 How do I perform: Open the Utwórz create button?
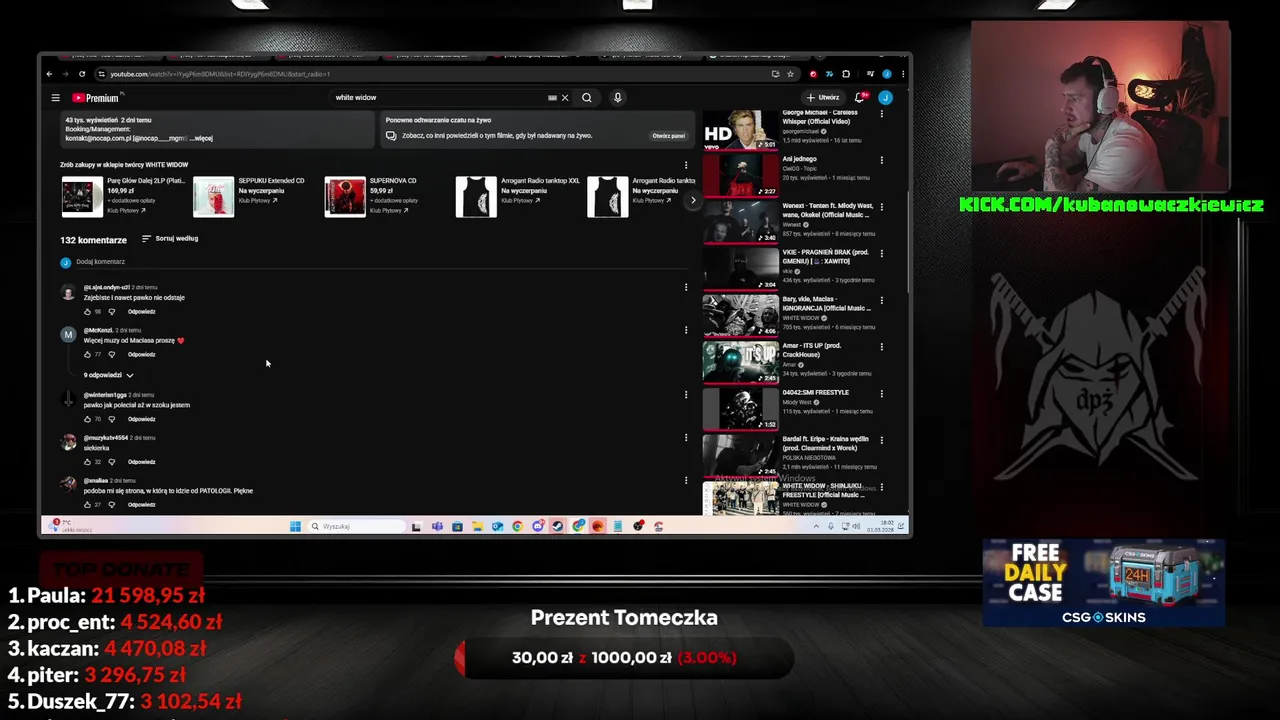point(823,98)
